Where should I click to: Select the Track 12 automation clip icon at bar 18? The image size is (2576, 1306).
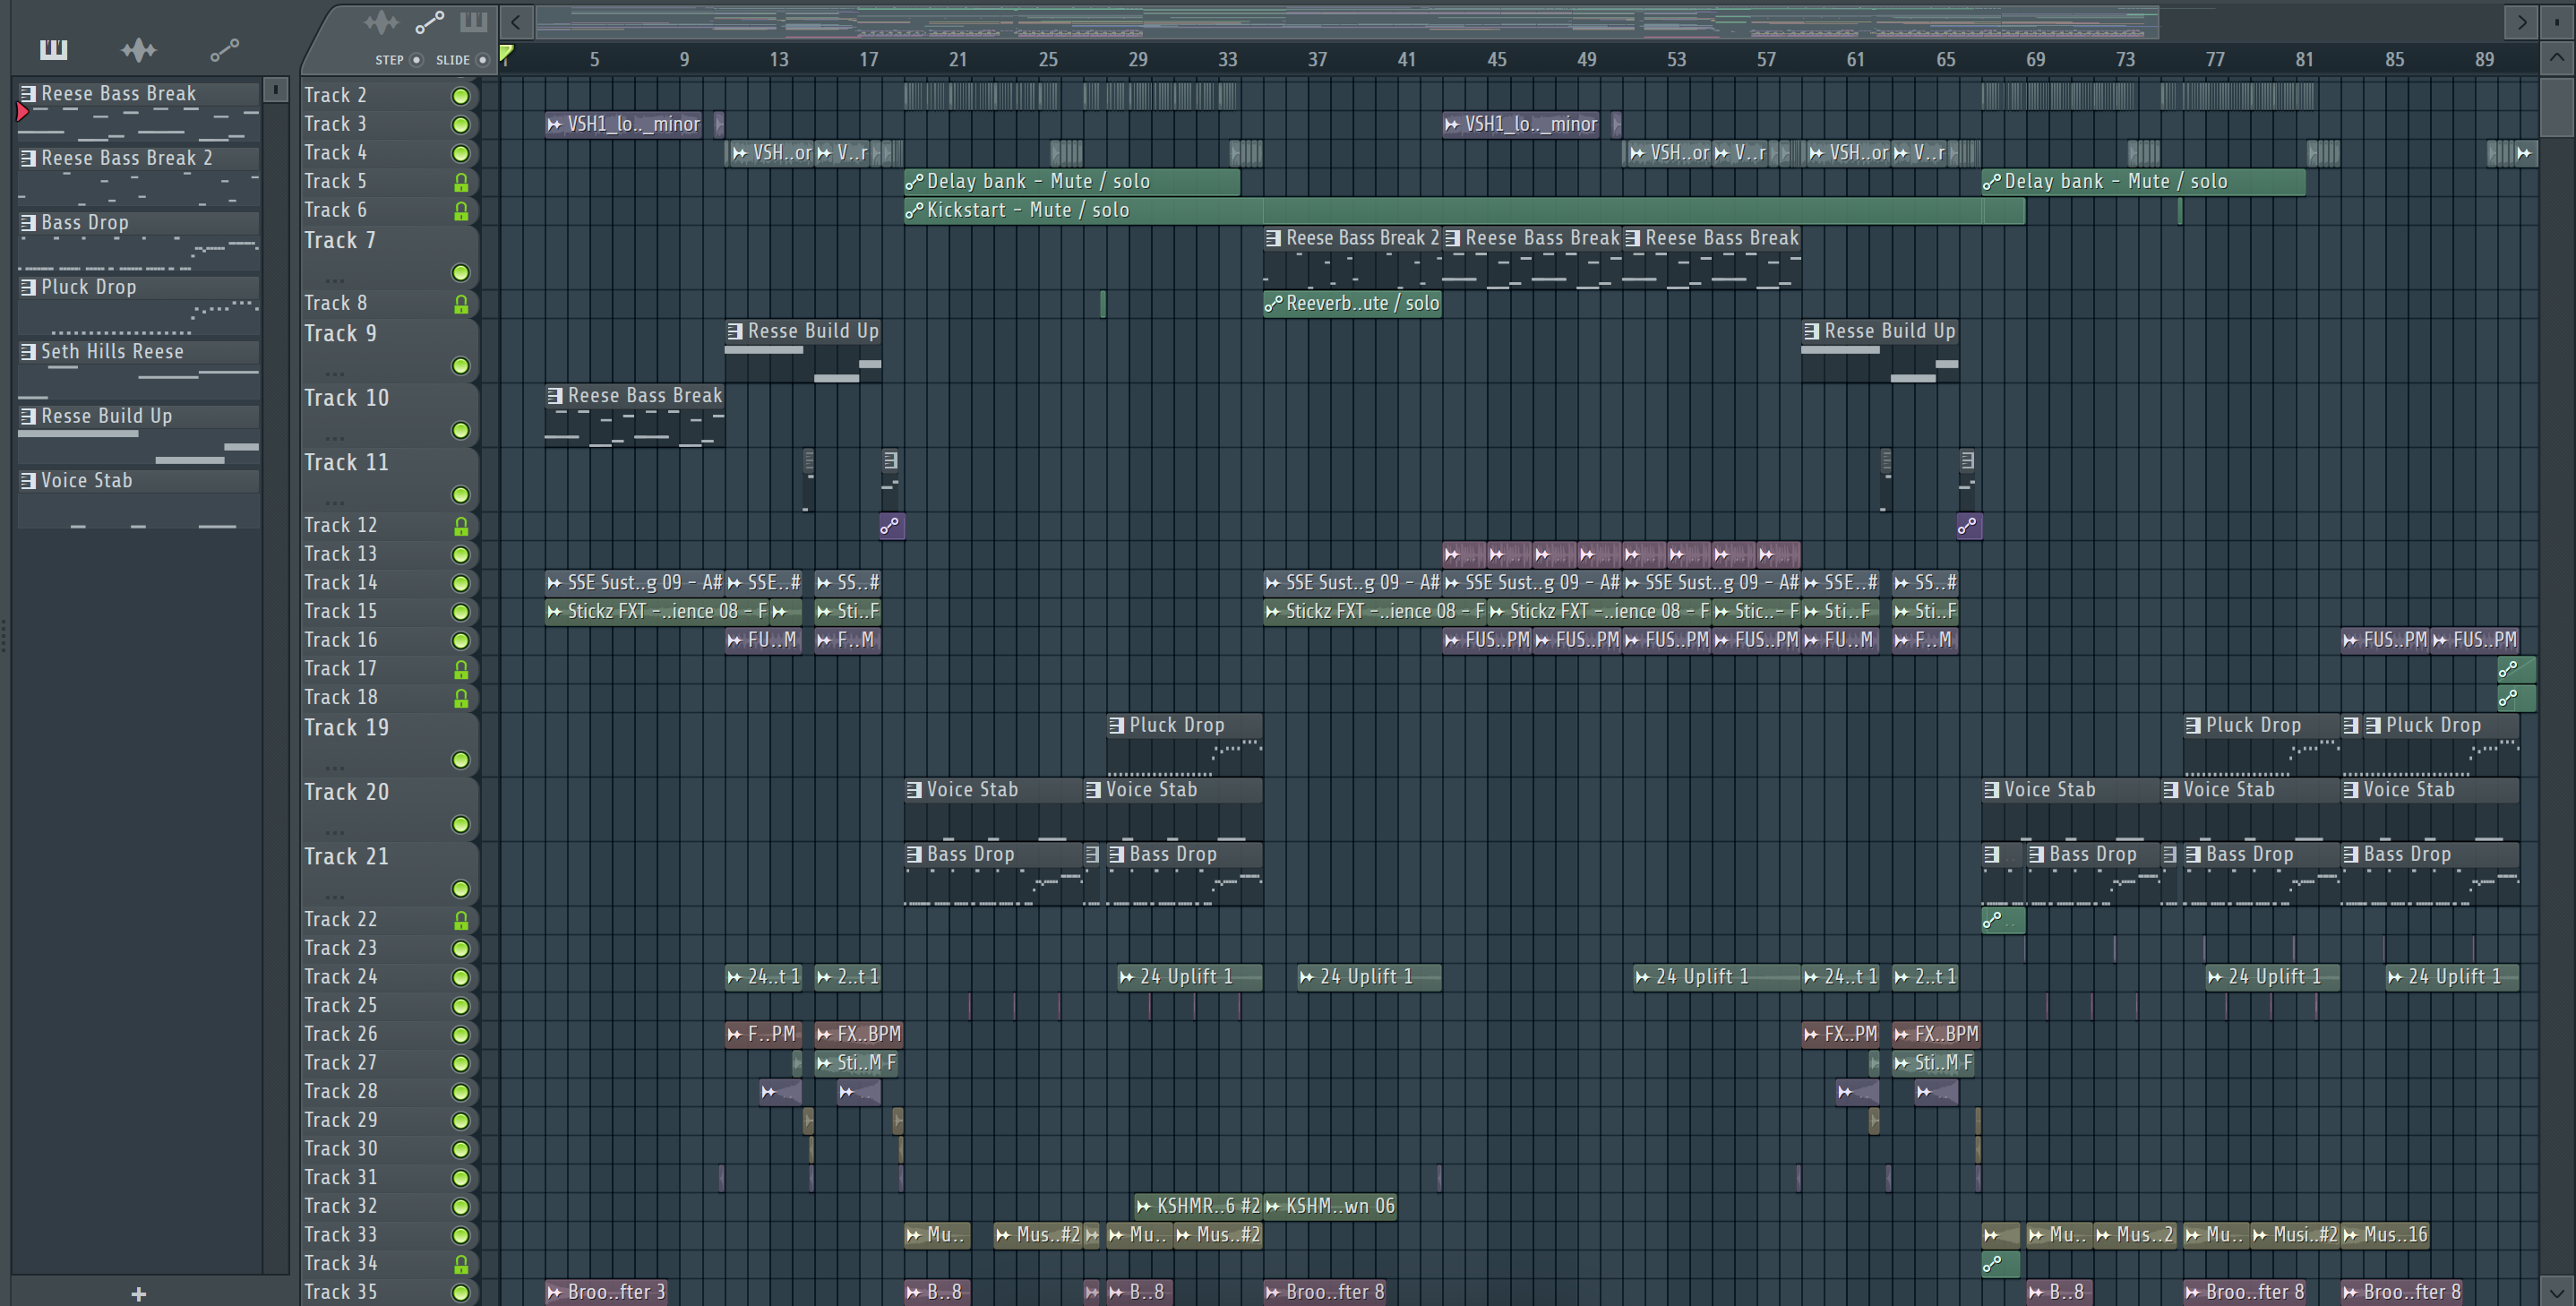[x=891, y=526]
